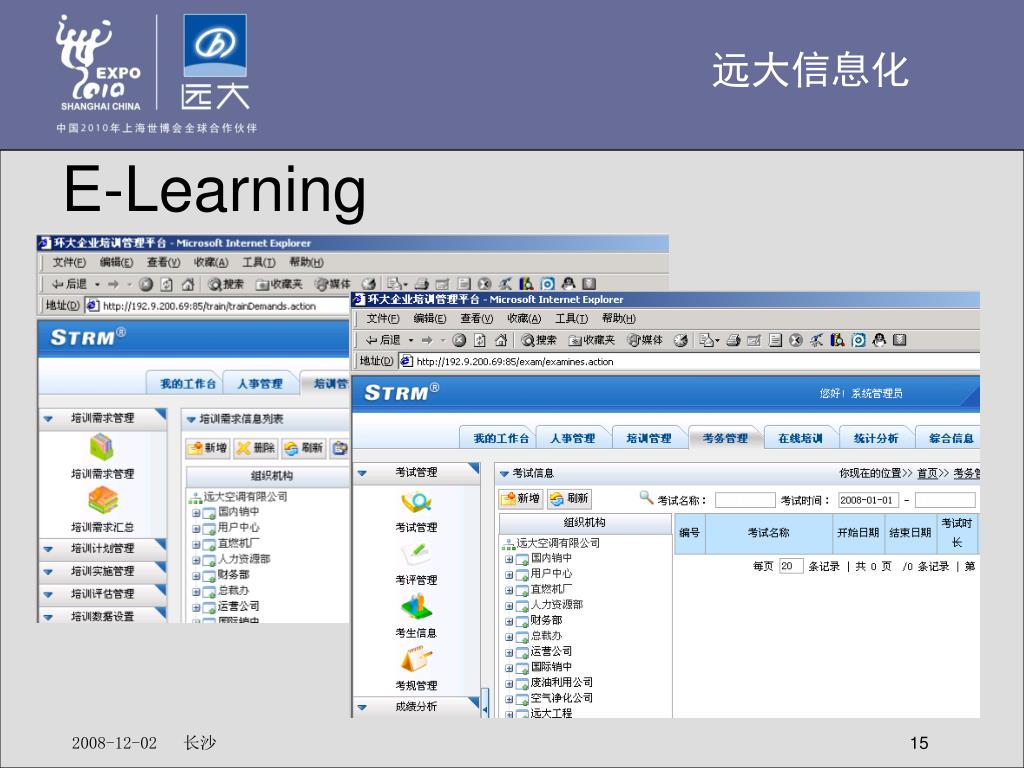Image resolution: width=1024 pixels, height=768 pixels.
Task: Open 帮助 menu in back IE window
Action: 306,263
